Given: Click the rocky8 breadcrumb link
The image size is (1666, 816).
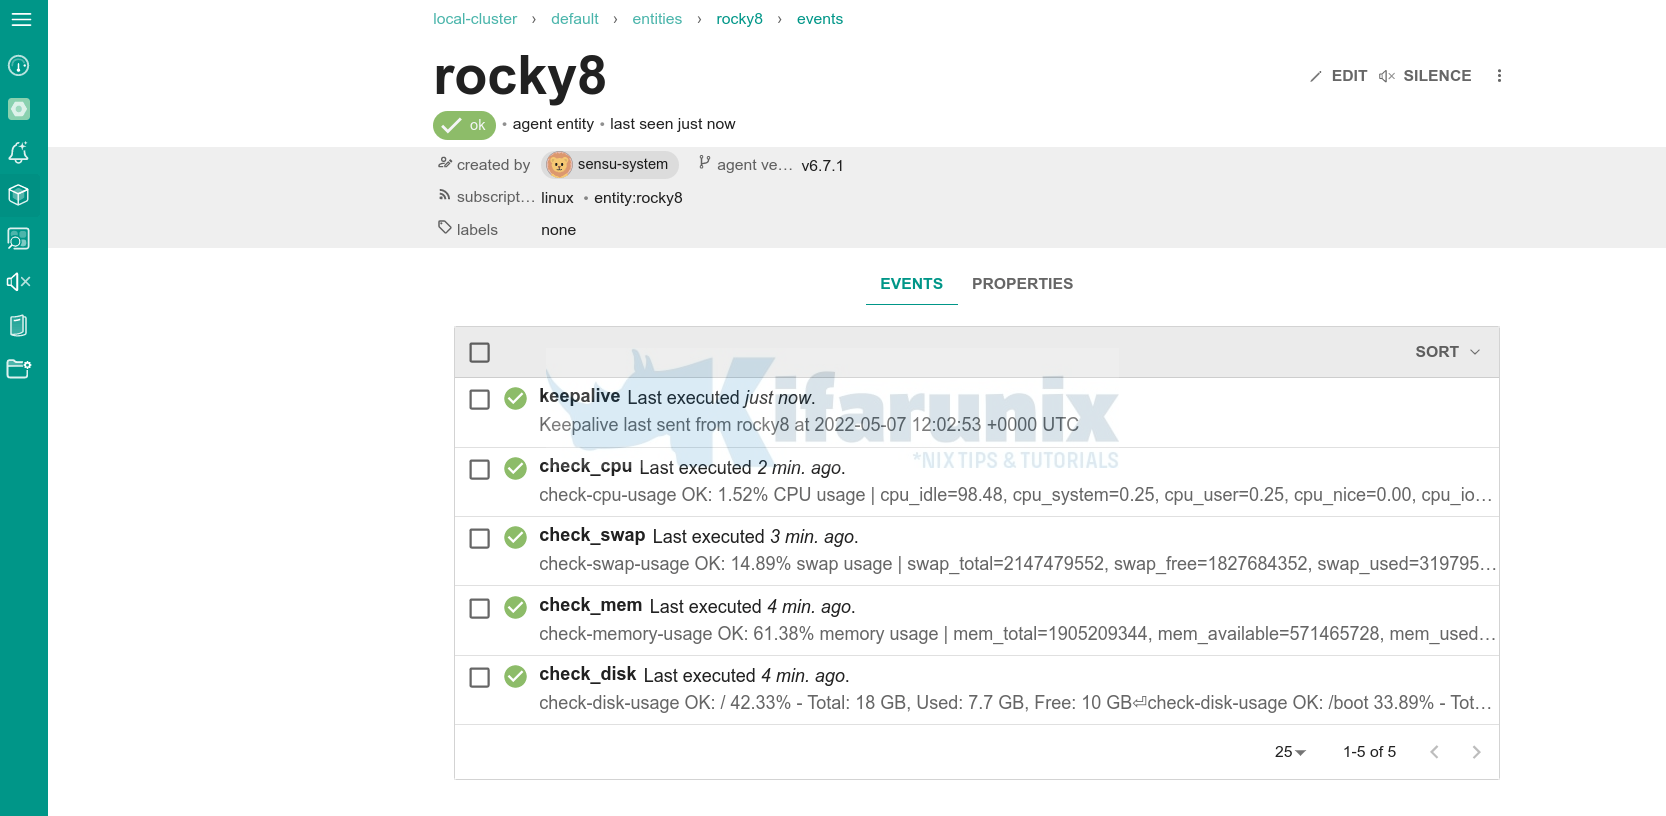Looking at the screenshot, I should coord(739,19).
